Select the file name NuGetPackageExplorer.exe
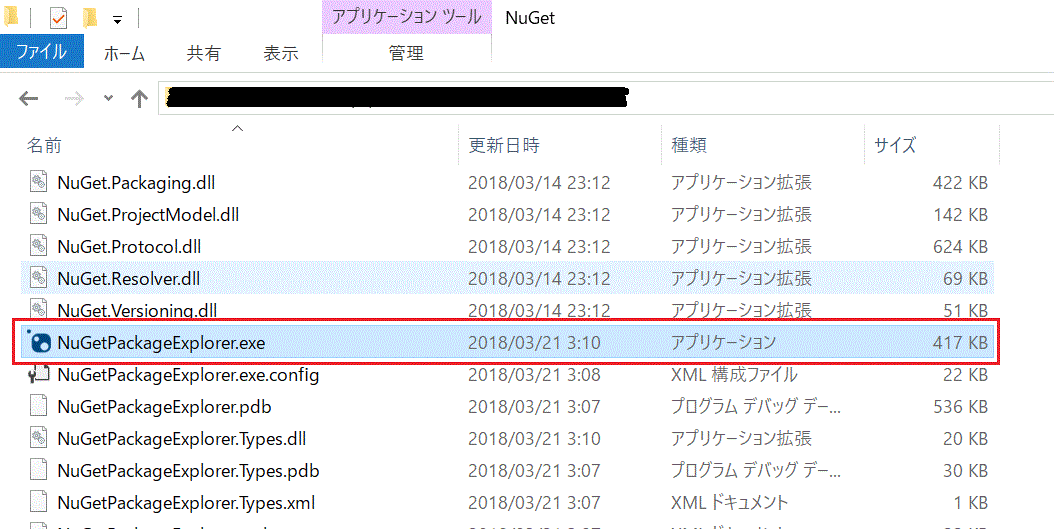The height and width of the screenshot is (529, 1054). point(161,343)
